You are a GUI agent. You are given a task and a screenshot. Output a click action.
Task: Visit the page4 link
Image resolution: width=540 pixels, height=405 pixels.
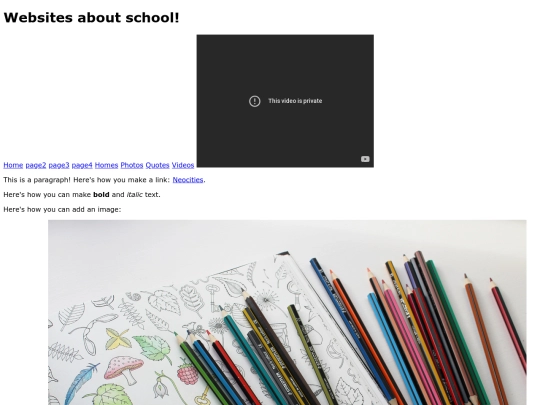[82, 165]
